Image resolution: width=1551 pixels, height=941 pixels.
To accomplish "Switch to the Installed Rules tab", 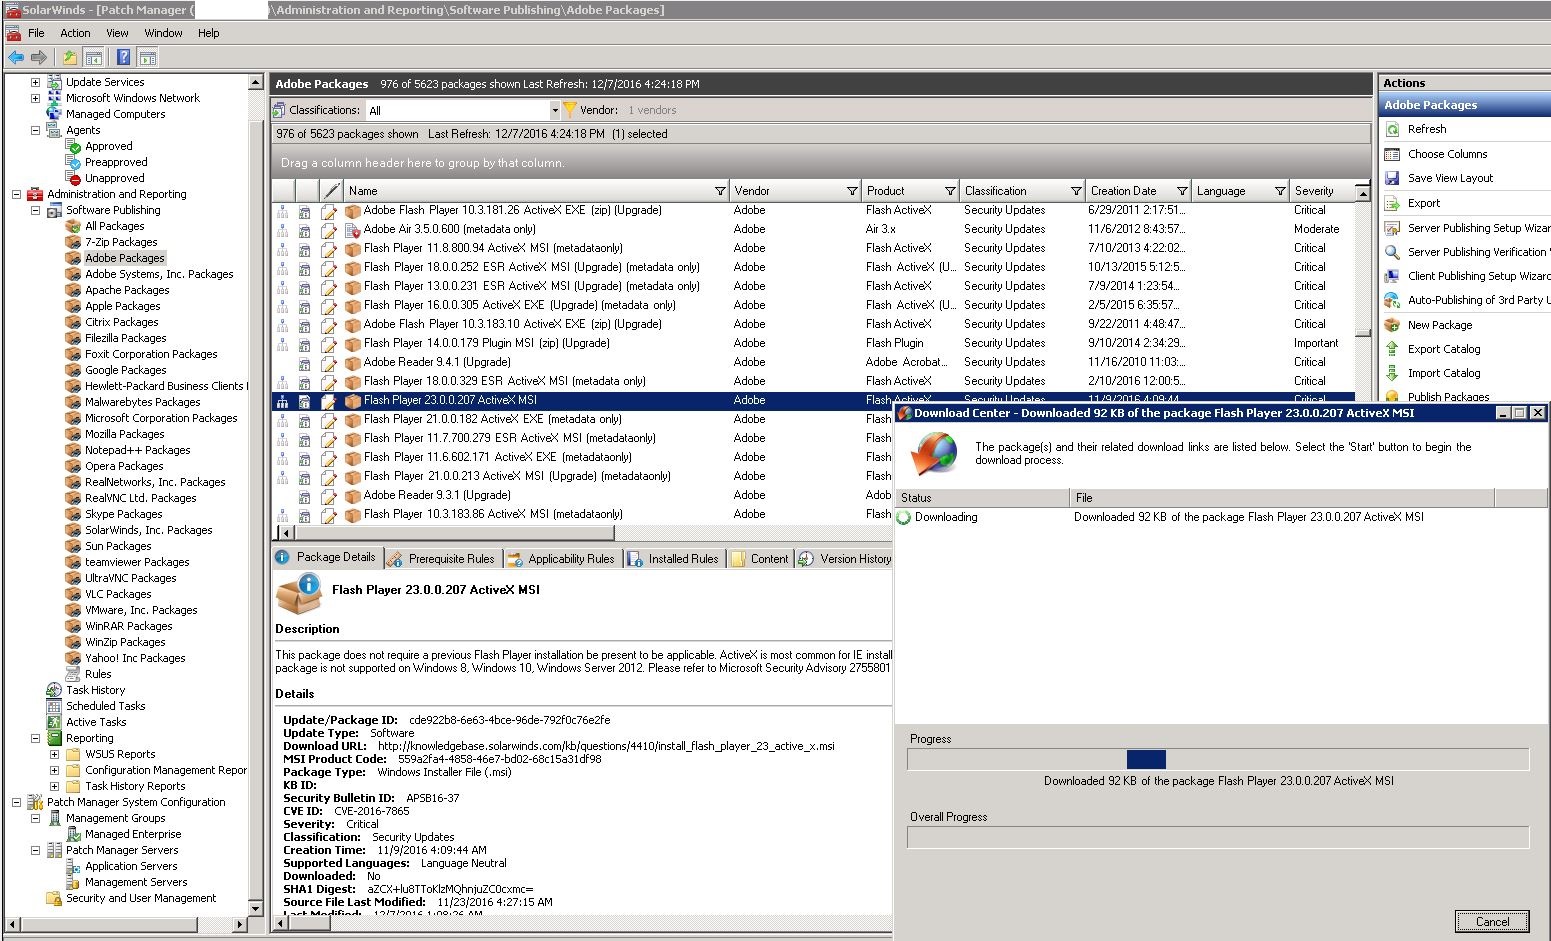I will 673,559.
